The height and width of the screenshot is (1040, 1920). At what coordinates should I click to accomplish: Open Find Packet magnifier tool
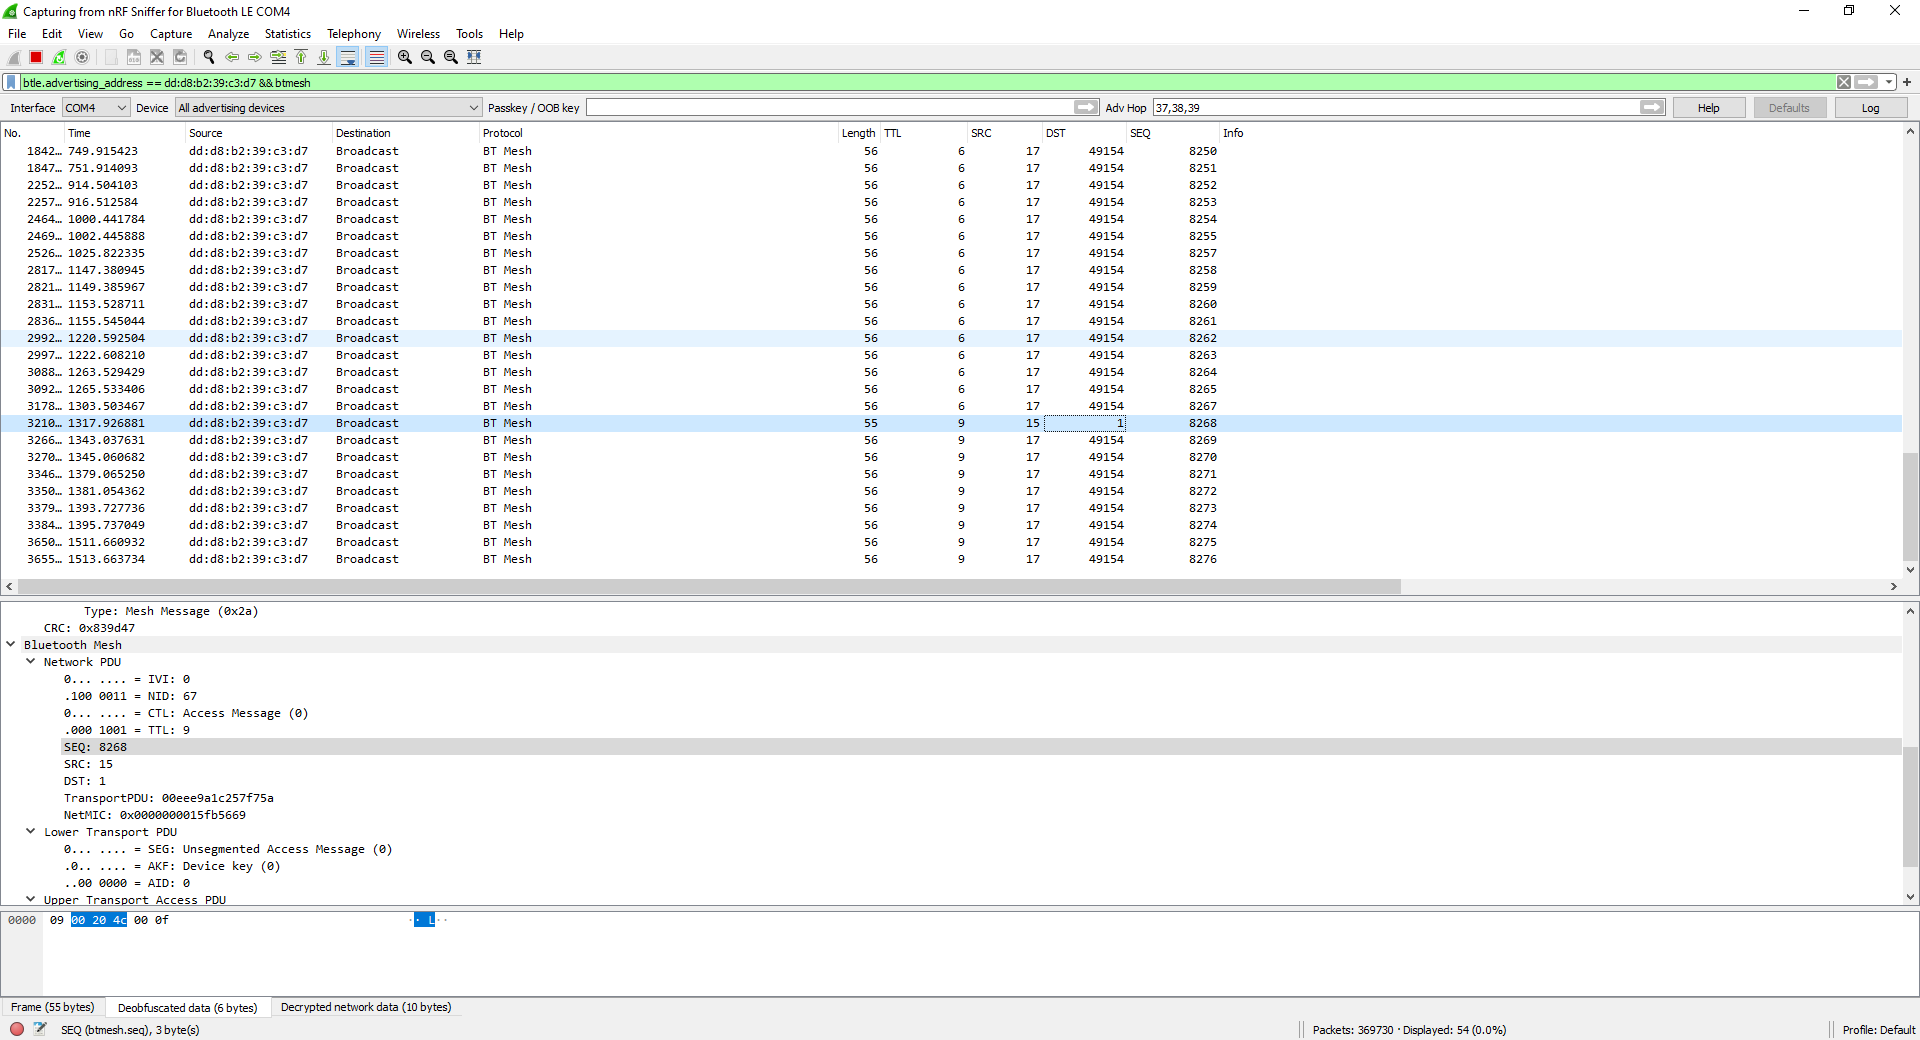(x=209, y=57)
